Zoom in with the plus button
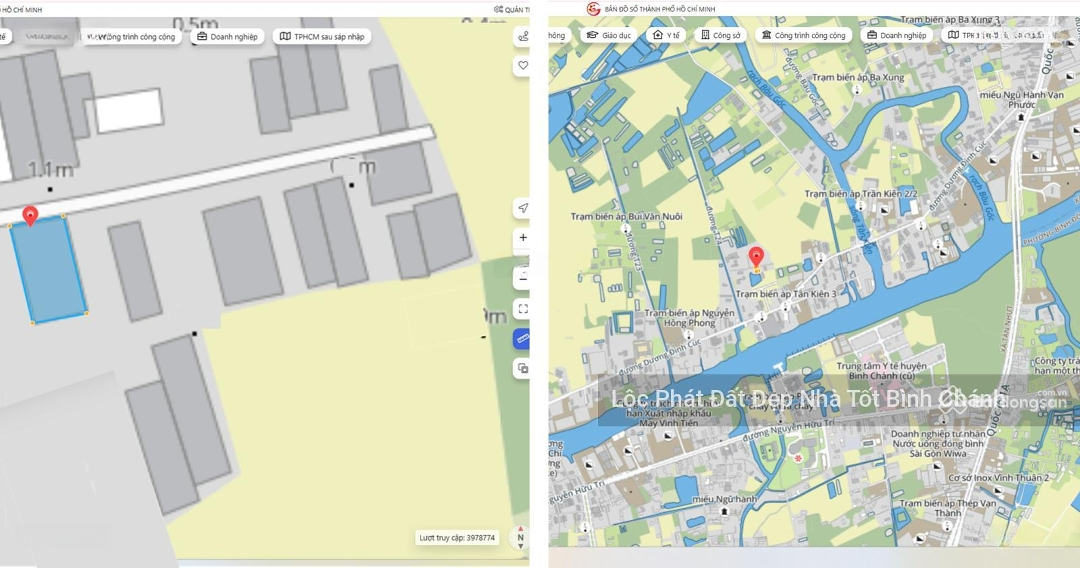The height and width of the screenshot is (568, 1080). tap(522, 238)
